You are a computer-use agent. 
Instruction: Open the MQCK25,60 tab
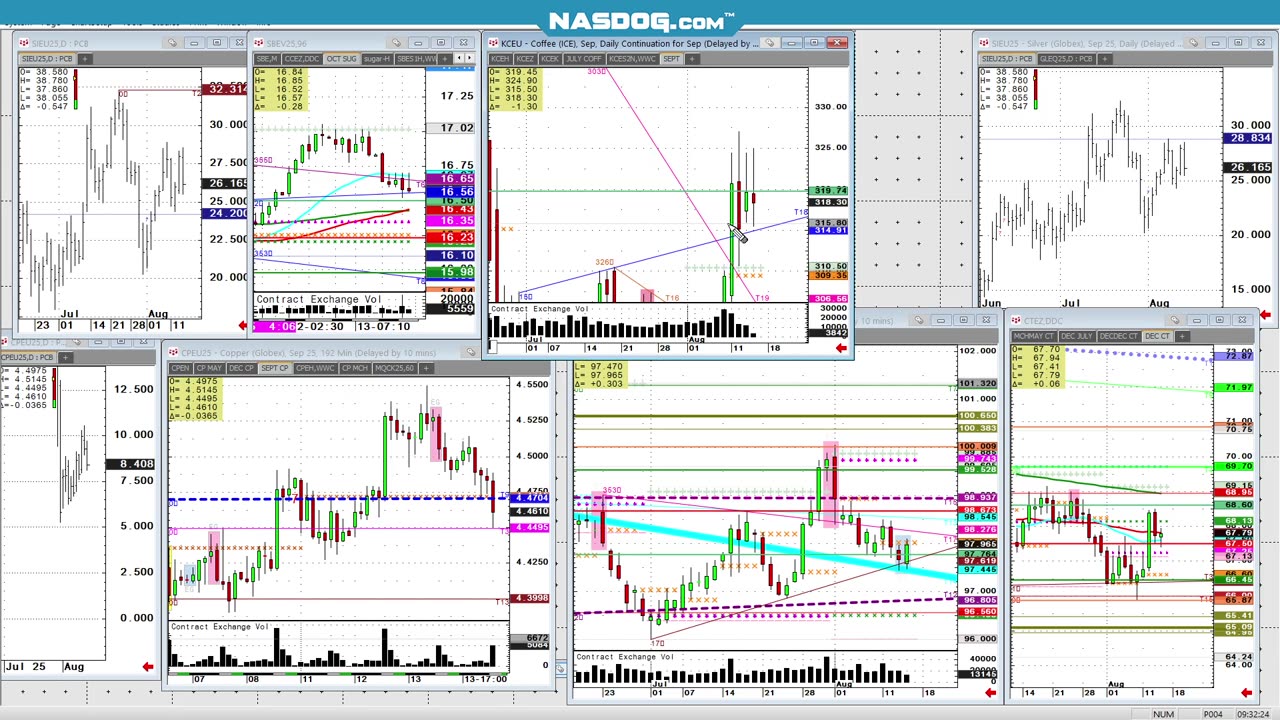point(394,368)
